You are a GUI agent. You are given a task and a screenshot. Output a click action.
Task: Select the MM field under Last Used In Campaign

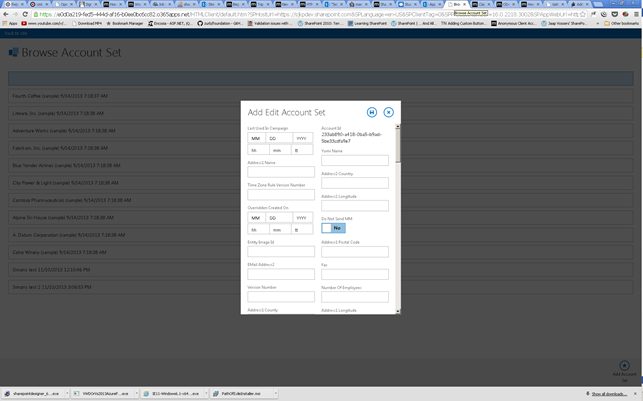(x=255, y=138)
